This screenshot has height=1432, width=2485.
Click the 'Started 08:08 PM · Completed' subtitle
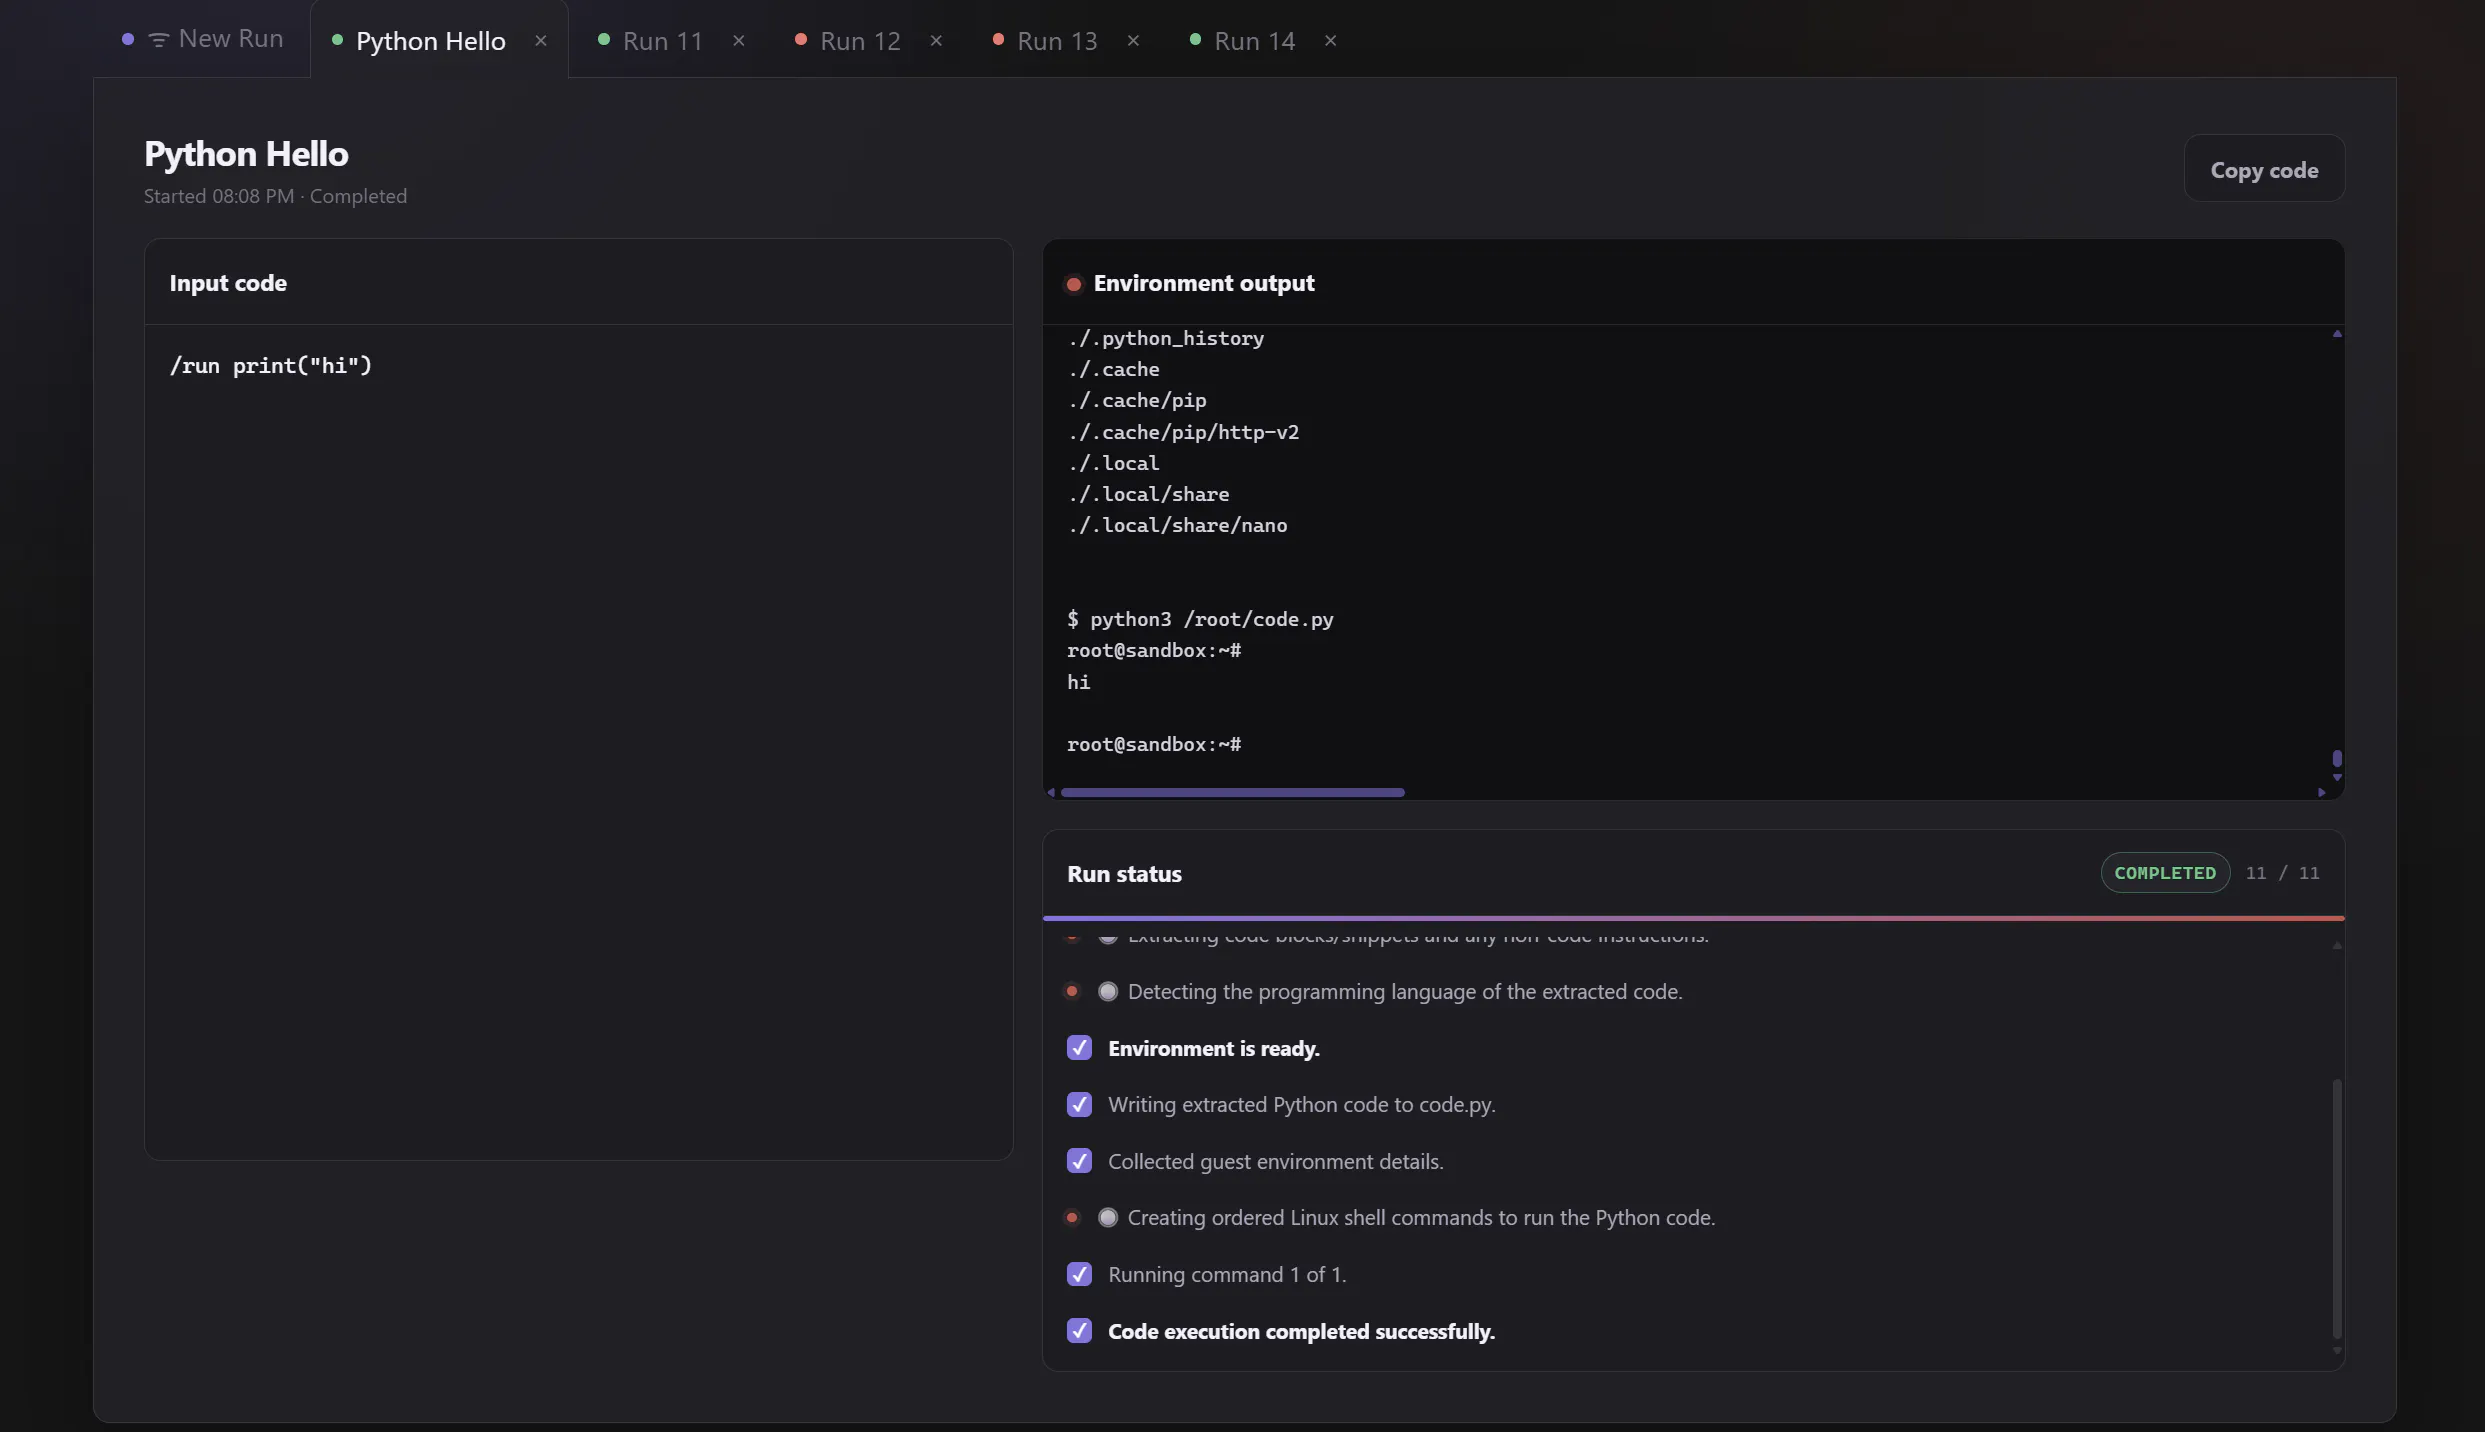coord(275,196)
